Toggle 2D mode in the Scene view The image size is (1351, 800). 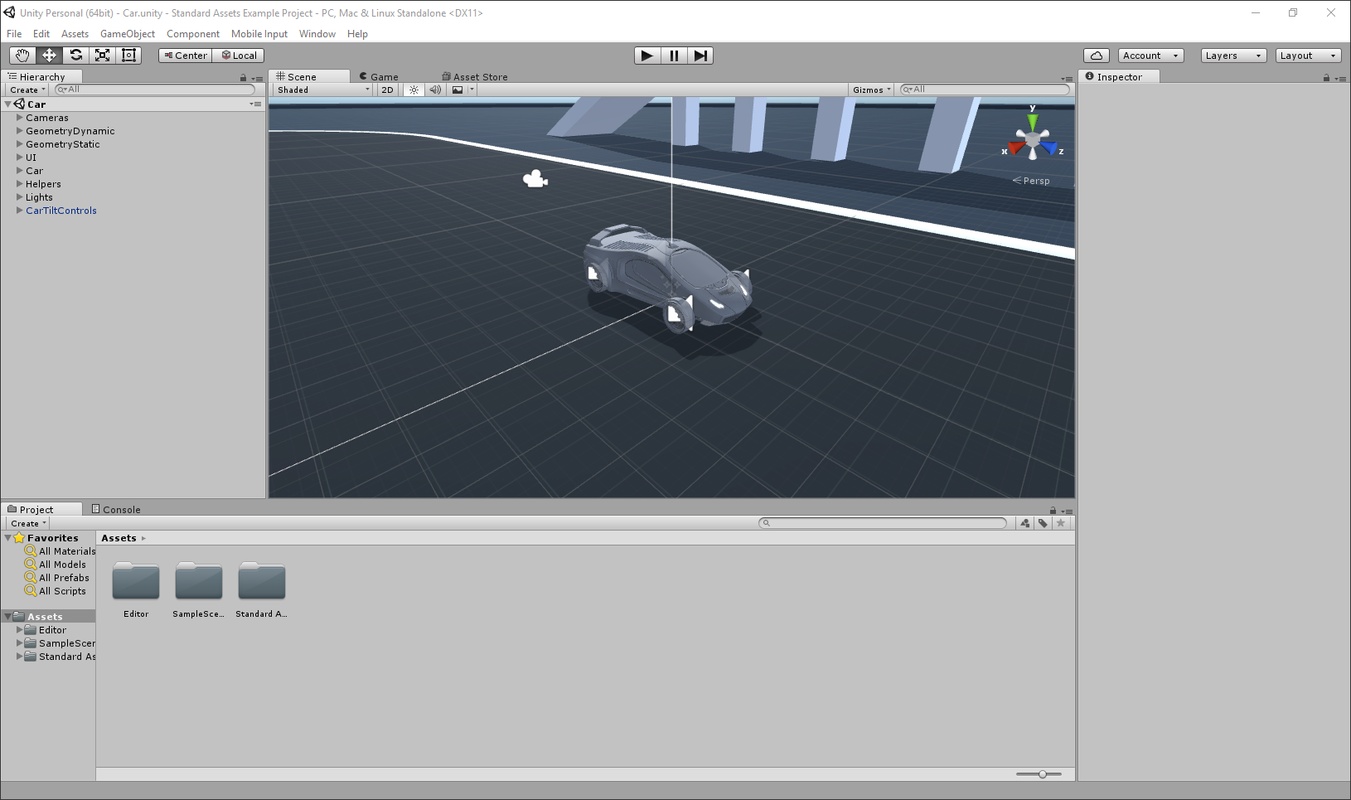pos(387,90)
